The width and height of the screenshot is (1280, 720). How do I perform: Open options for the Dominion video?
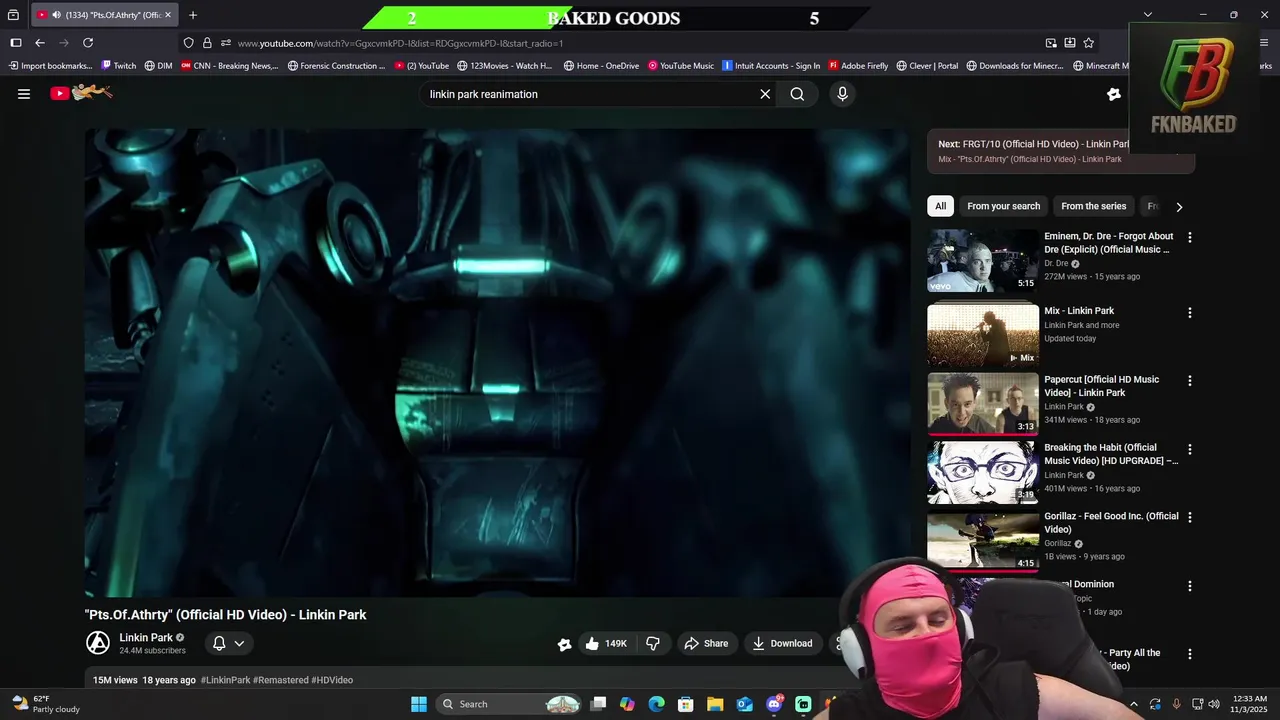1189,586
